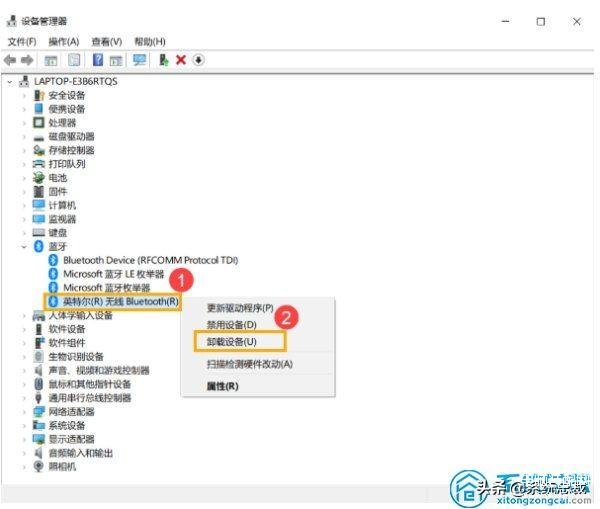
Task: Expand the 显示适配器 node
Action: (24, 439)
